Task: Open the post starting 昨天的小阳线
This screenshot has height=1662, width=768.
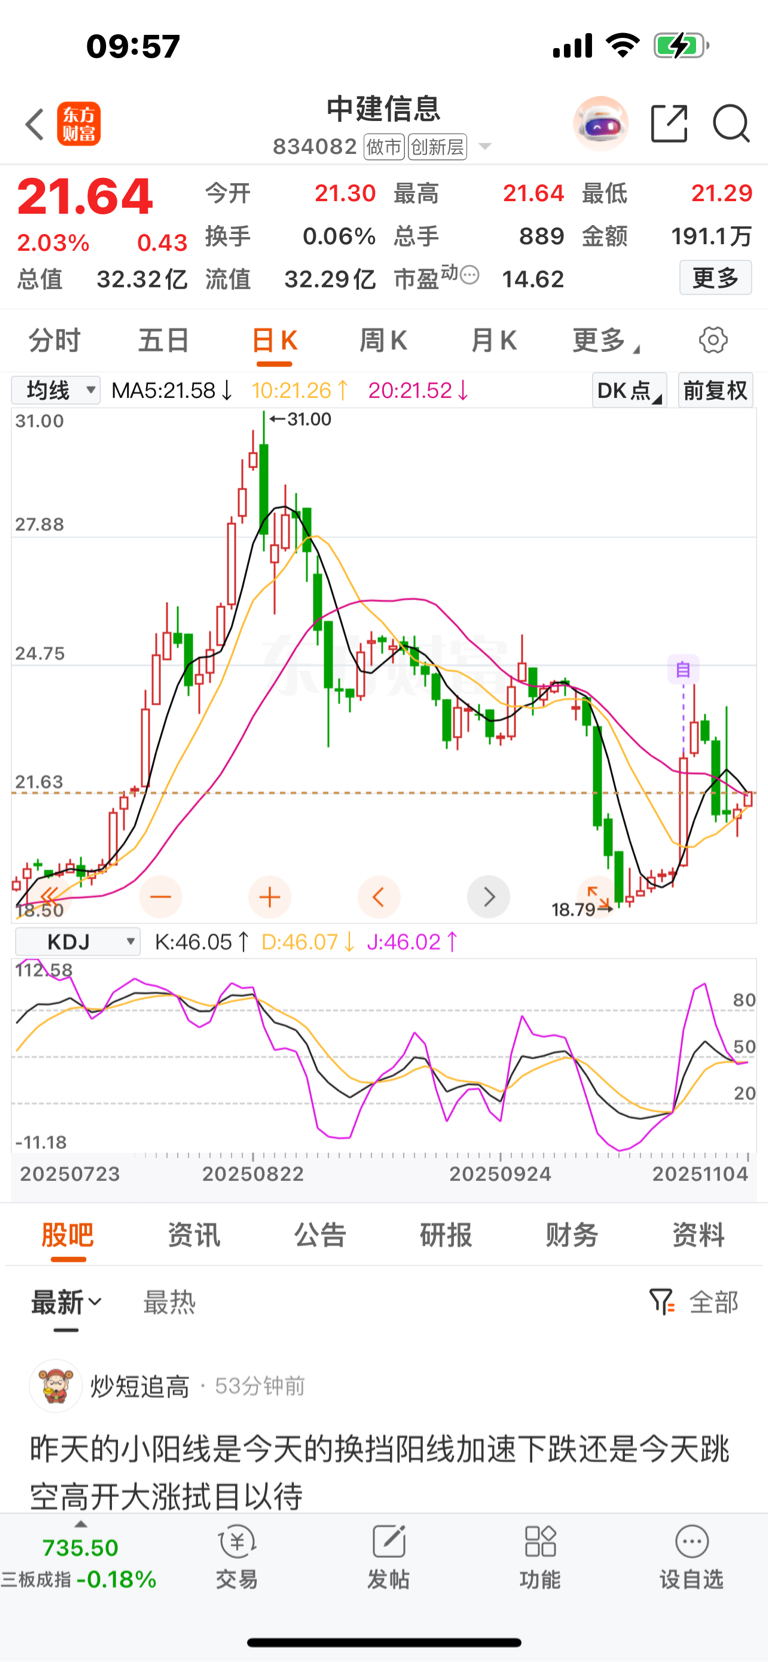Action: [x=380, y=1472]
